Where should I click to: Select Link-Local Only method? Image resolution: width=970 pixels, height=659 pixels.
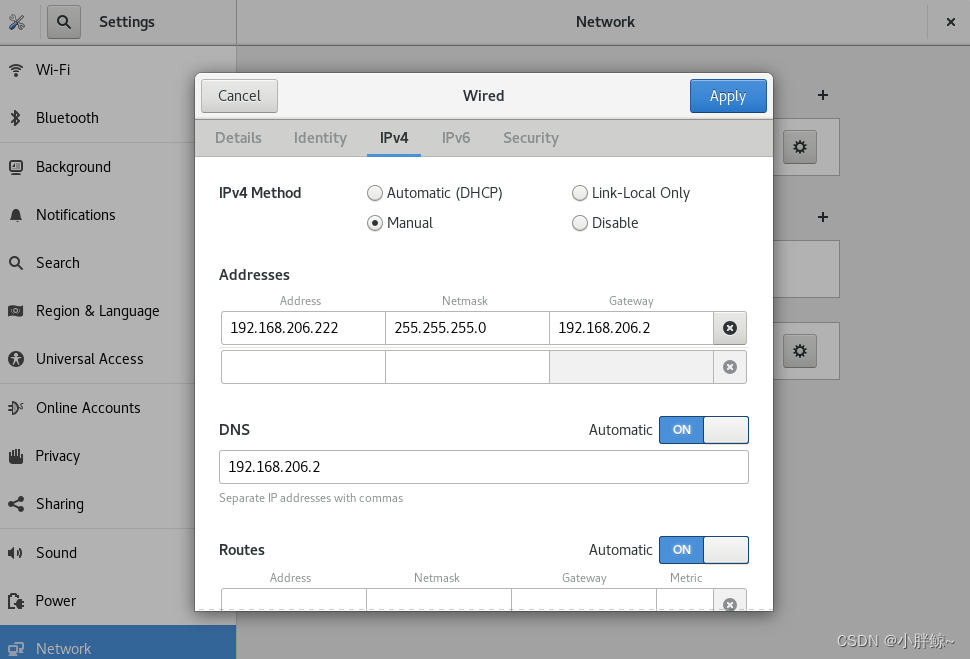tap(631, 193)
